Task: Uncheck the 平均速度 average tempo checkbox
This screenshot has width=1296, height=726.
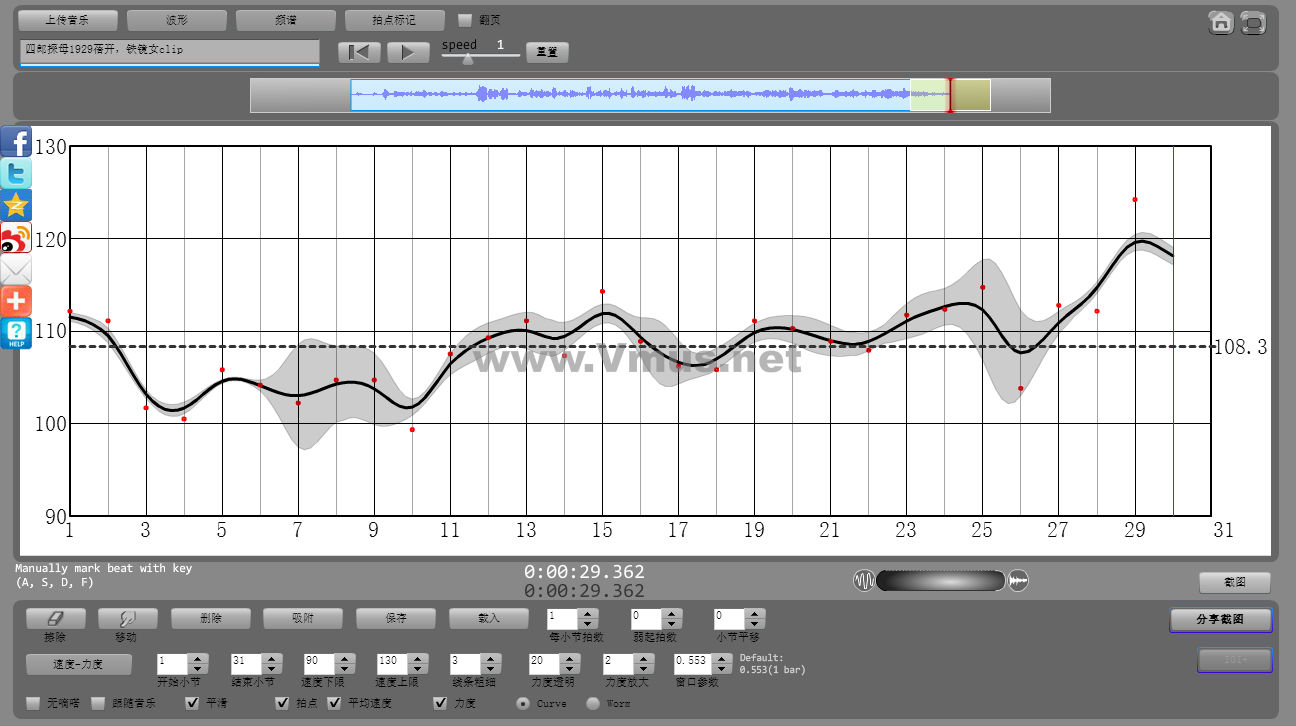Action: (334, 703)
